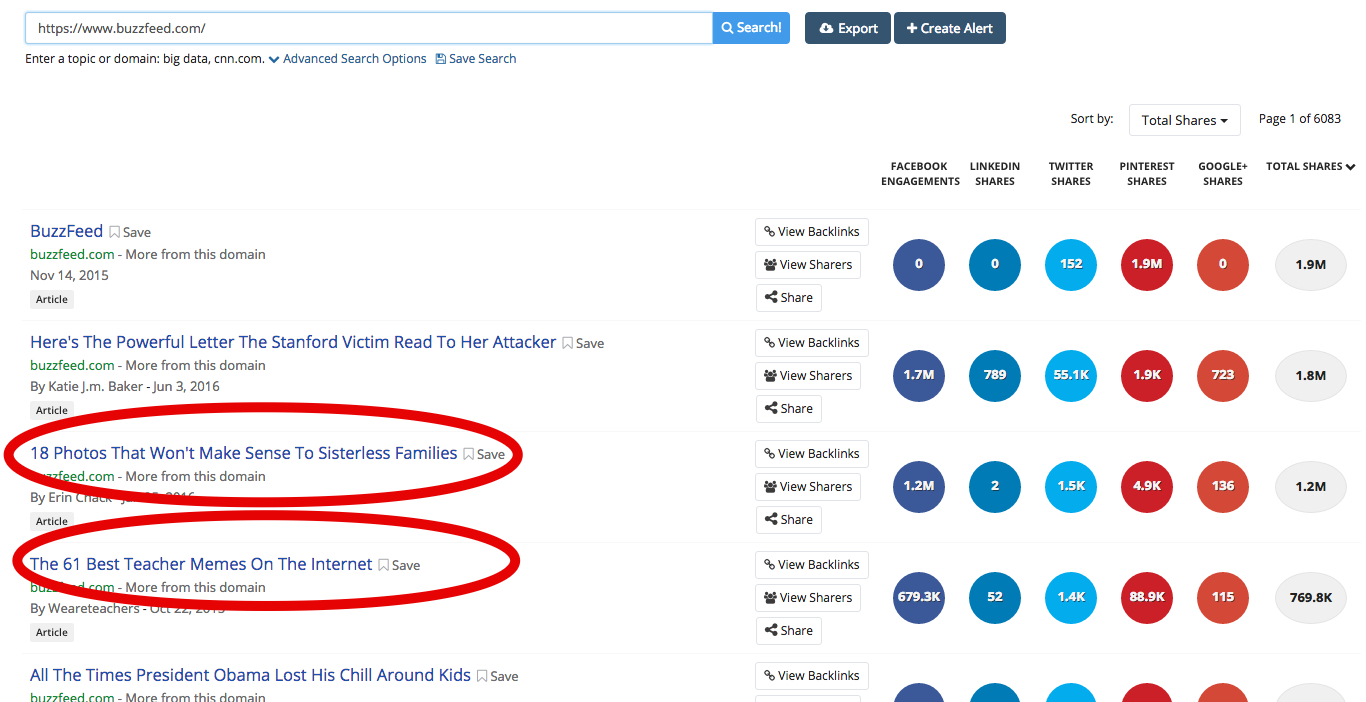Share the BuzzFeed article from Nov 14, 2015
Viewport: 1366px width, 702px height.
788,298
